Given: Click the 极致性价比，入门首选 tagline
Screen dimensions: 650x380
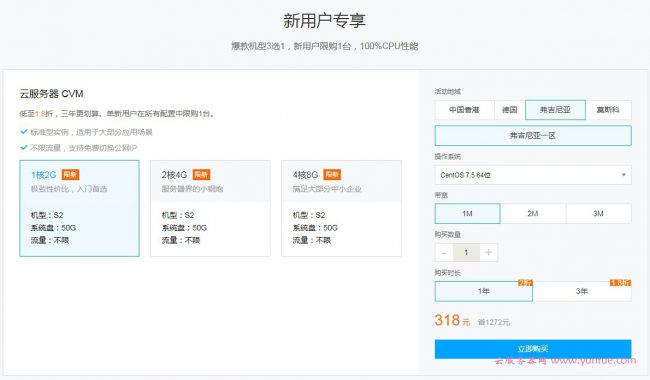Looking at the screenshot, I should [69, 189].
